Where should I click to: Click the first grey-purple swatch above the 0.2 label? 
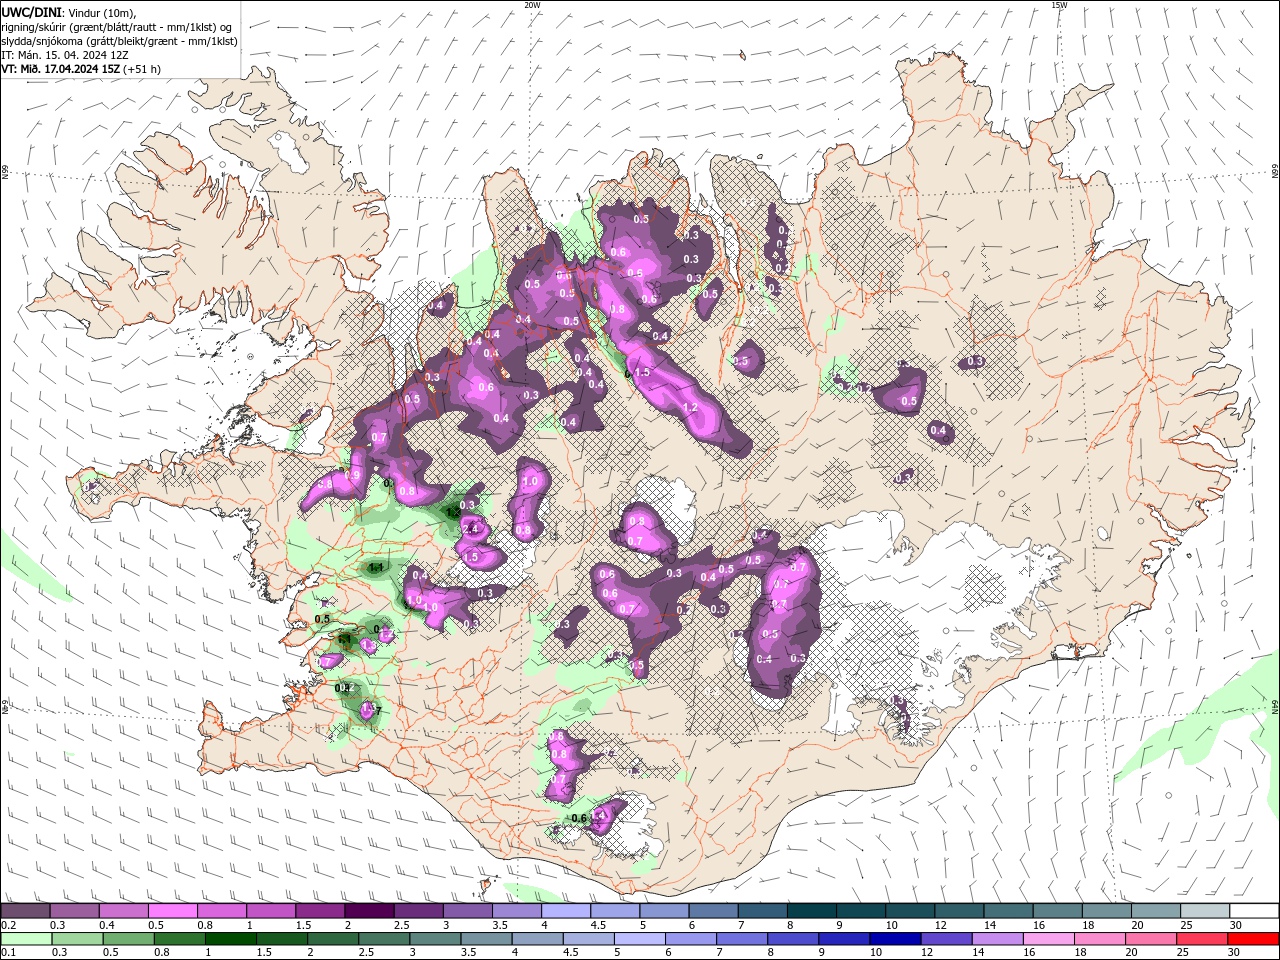[25, 911]
